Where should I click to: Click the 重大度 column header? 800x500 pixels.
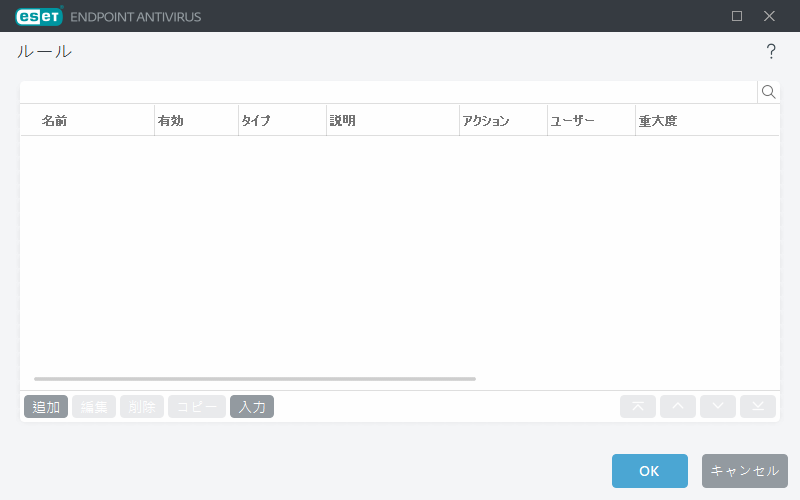pos(657,121)
